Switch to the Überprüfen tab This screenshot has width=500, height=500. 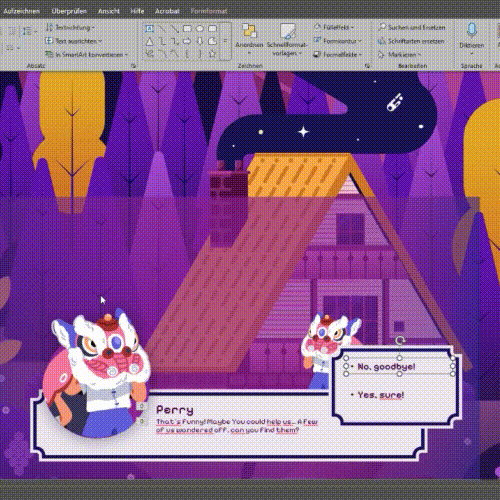click(69, 11)
